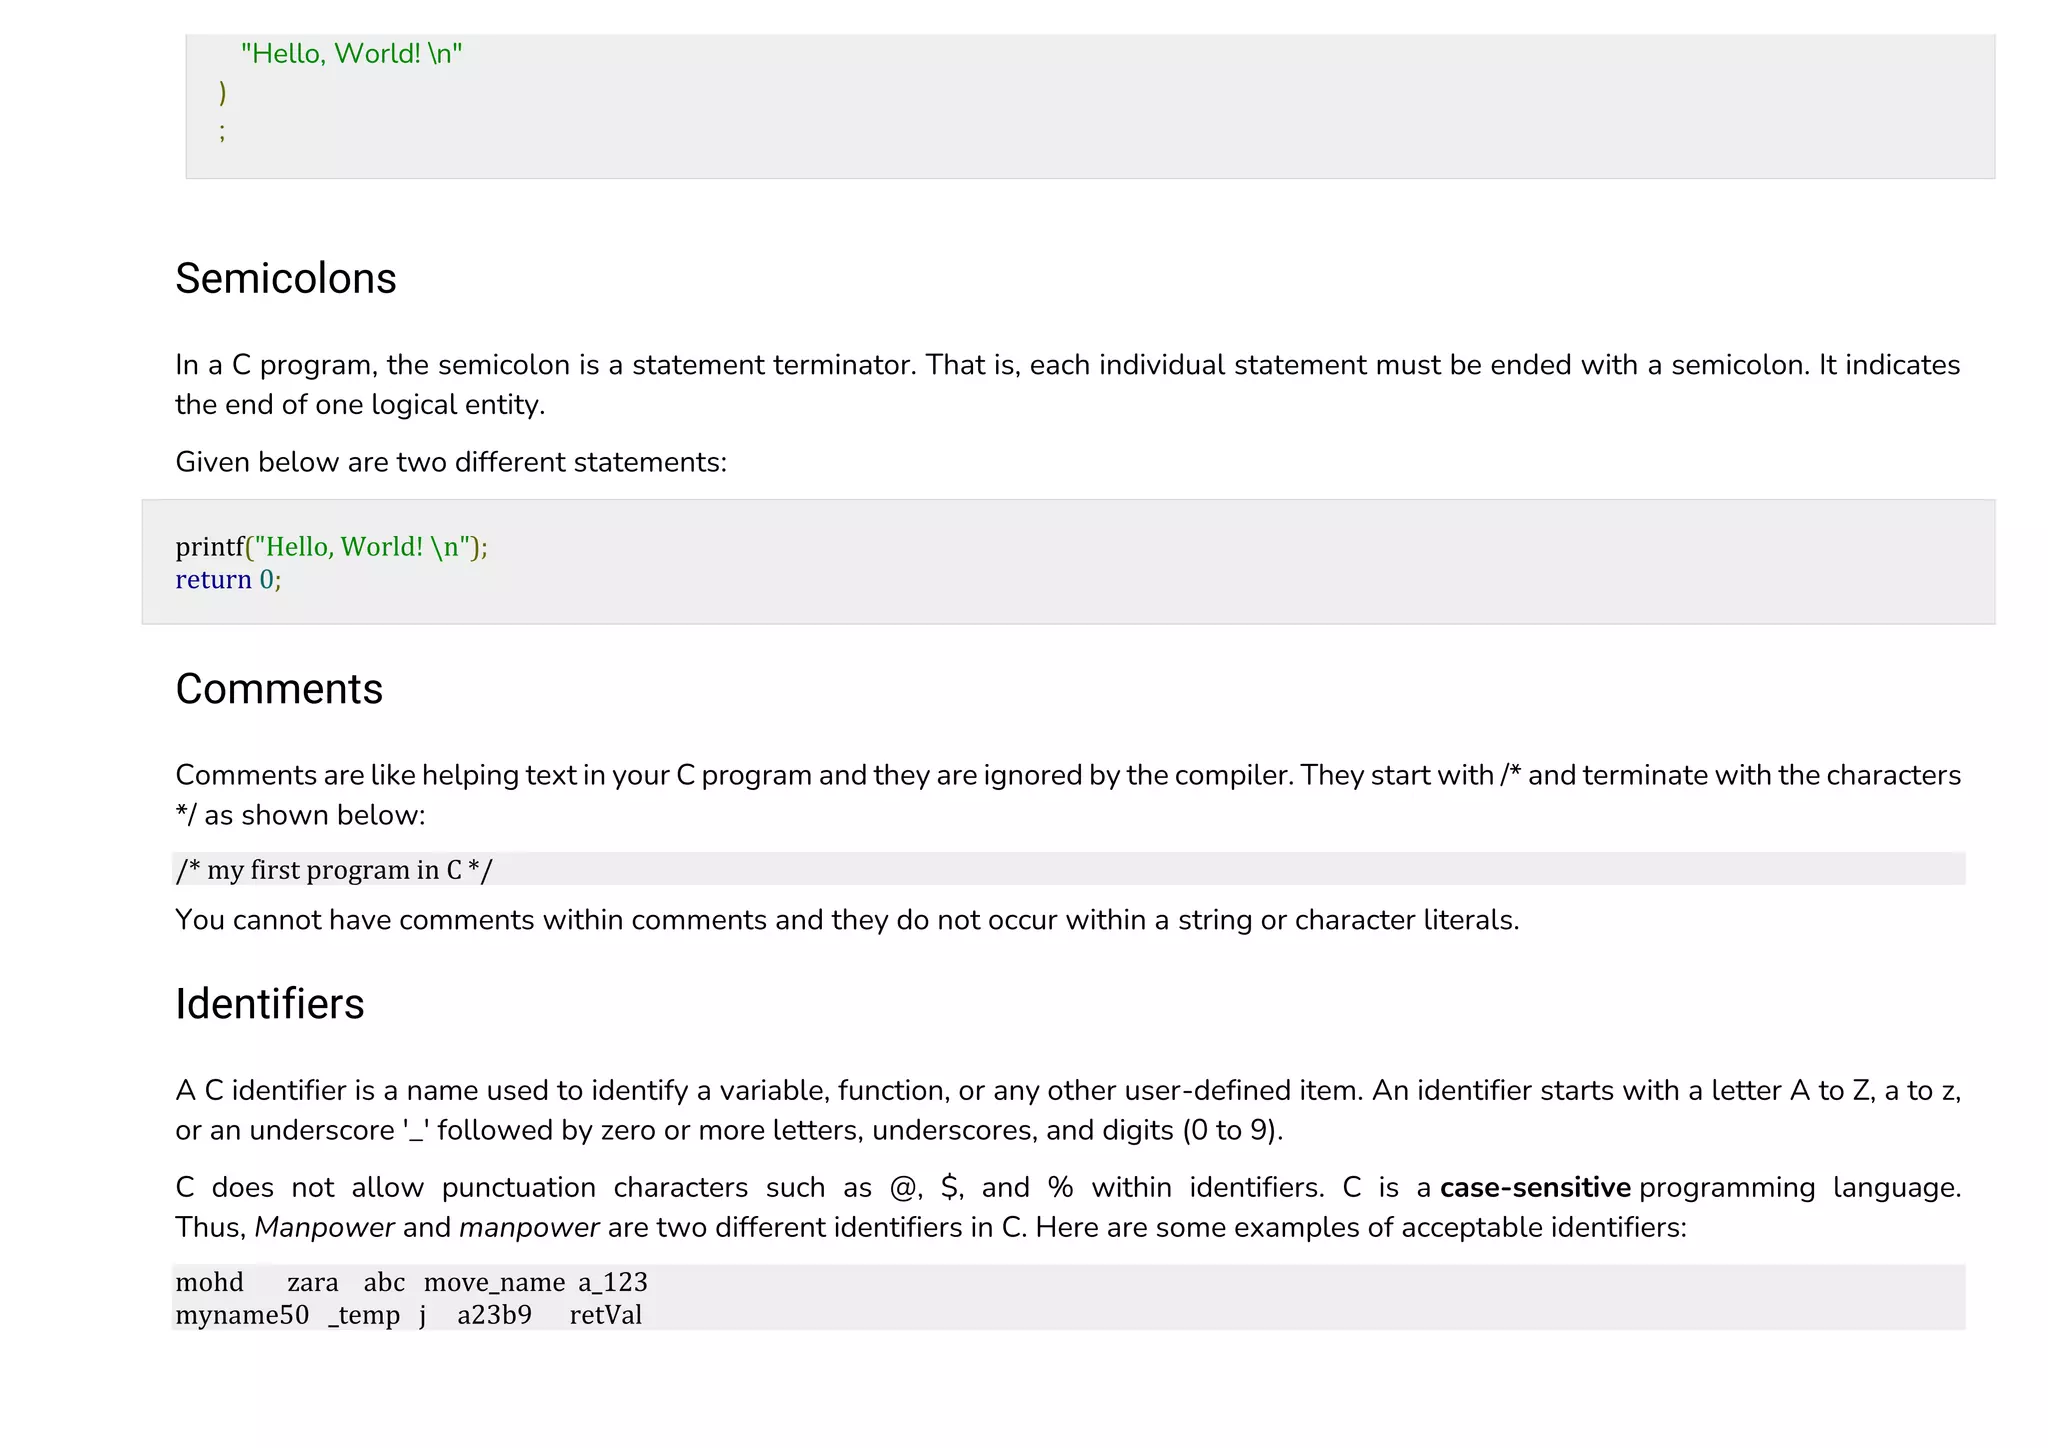2048x1448 pixels.
Task: Click the sentence starting "You cannot have comments"
Action: (846, 920)
